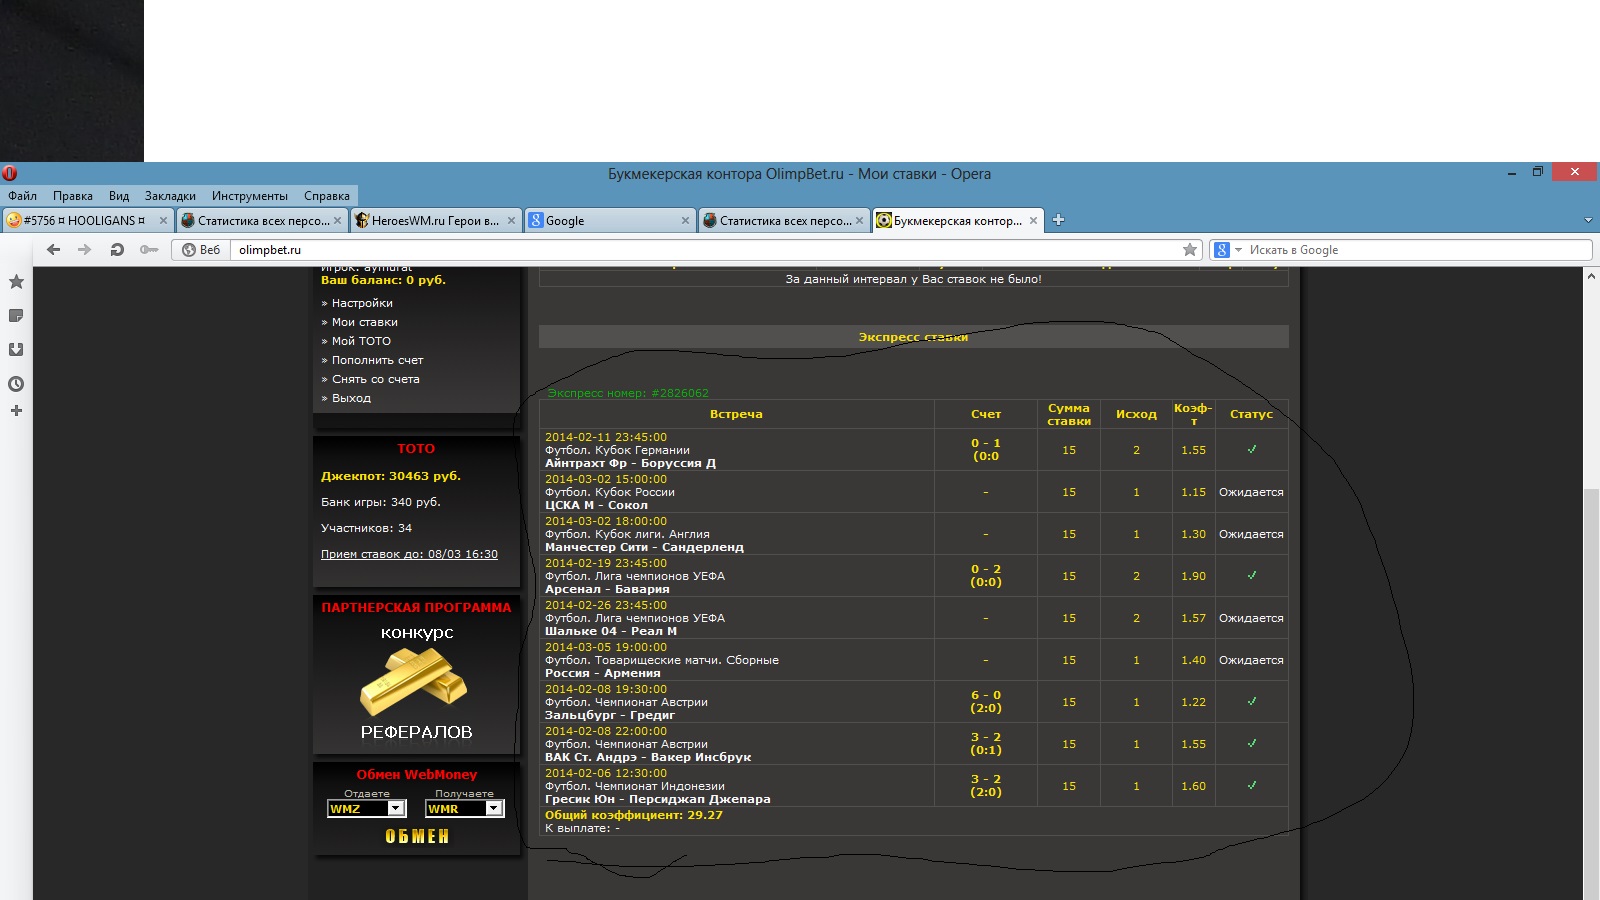Close the Букмекерская контора tab
The image size is (1600, 900).
click(1033, 221)
